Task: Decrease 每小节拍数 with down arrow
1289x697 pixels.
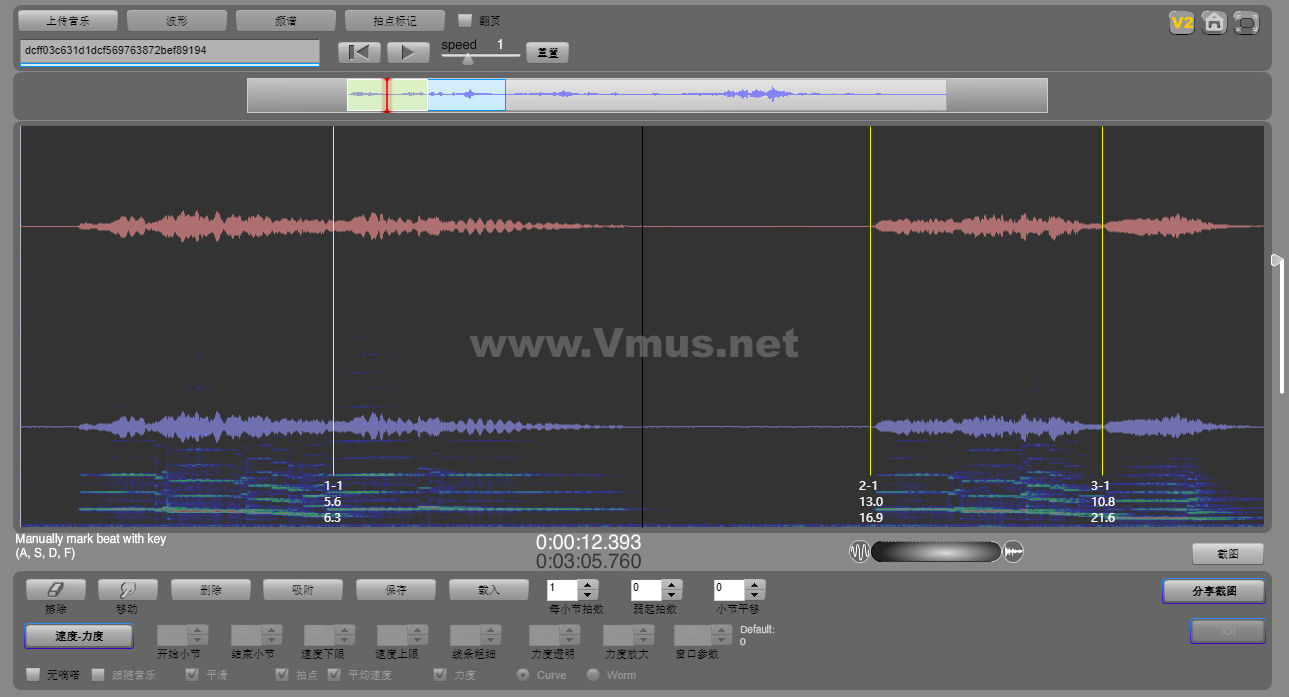Action: coord(589,595)
